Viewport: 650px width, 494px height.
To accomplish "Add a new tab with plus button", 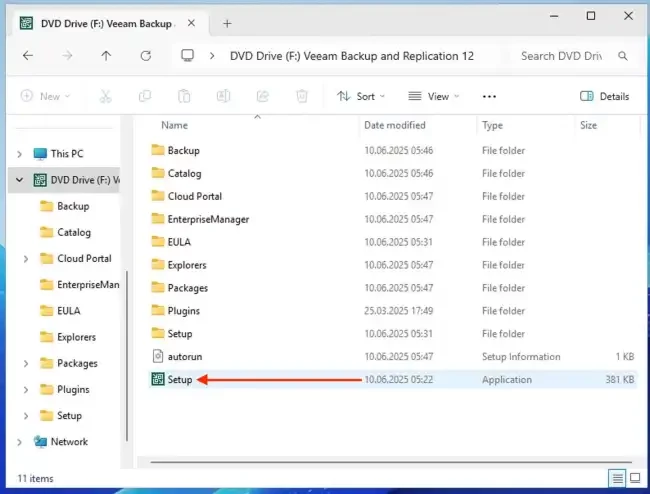I will tap(227, 24).
